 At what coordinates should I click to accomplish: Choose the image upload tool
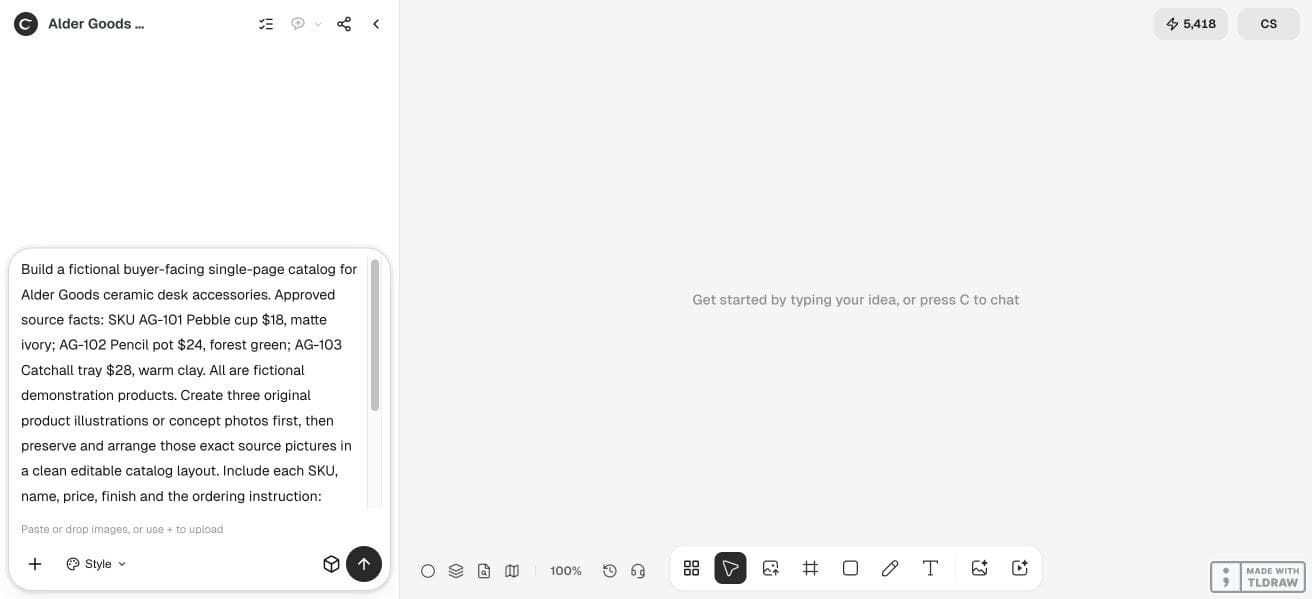[x=770, y=568]
